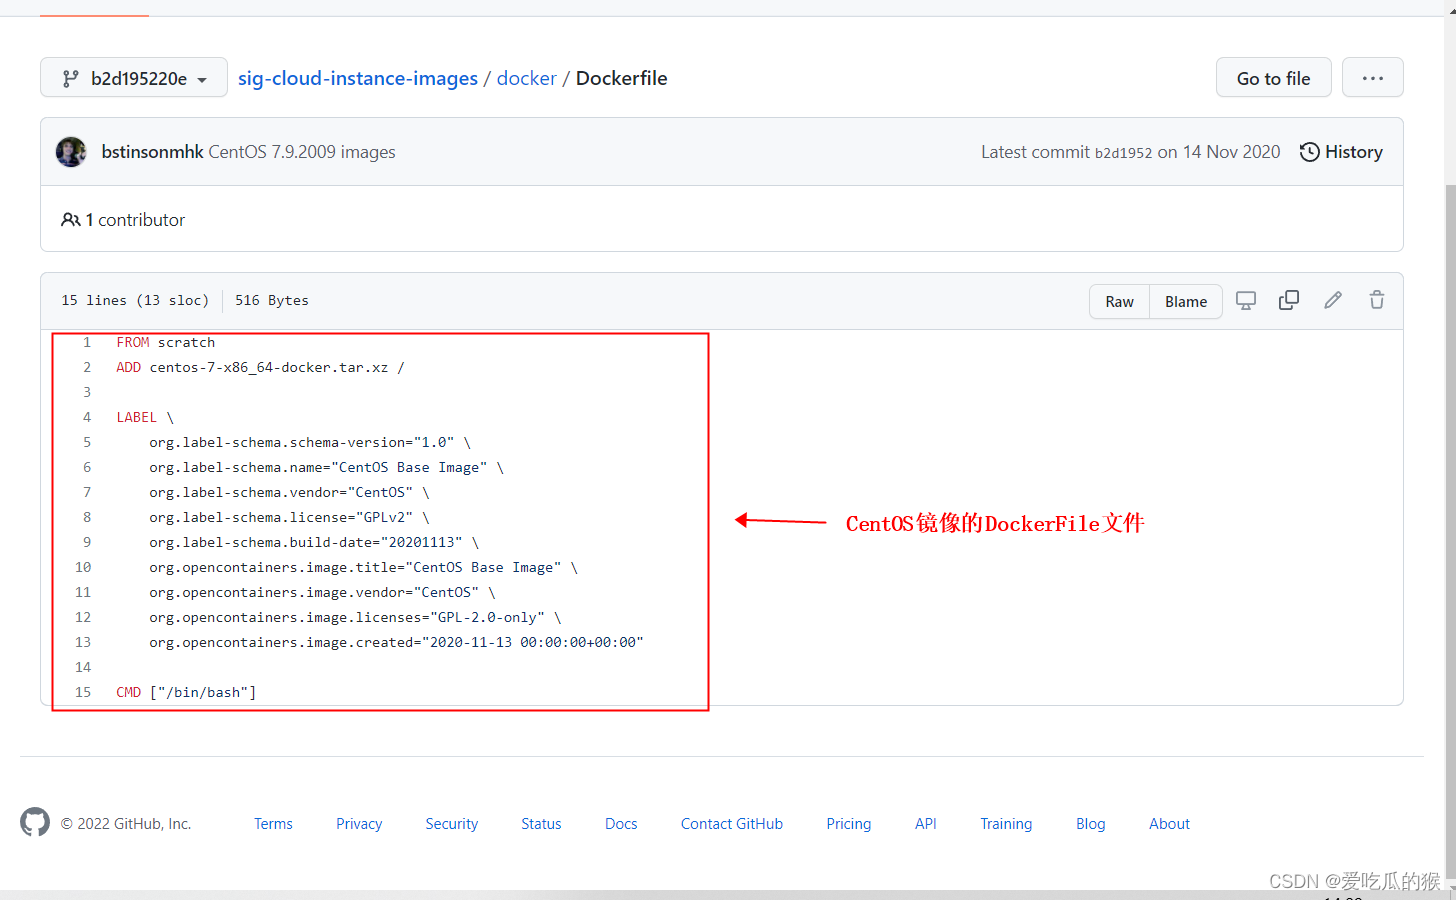Open the bstinsonmhk author profile link
Viewport: 1456px width, 900px height.
[x=152, y=152]
